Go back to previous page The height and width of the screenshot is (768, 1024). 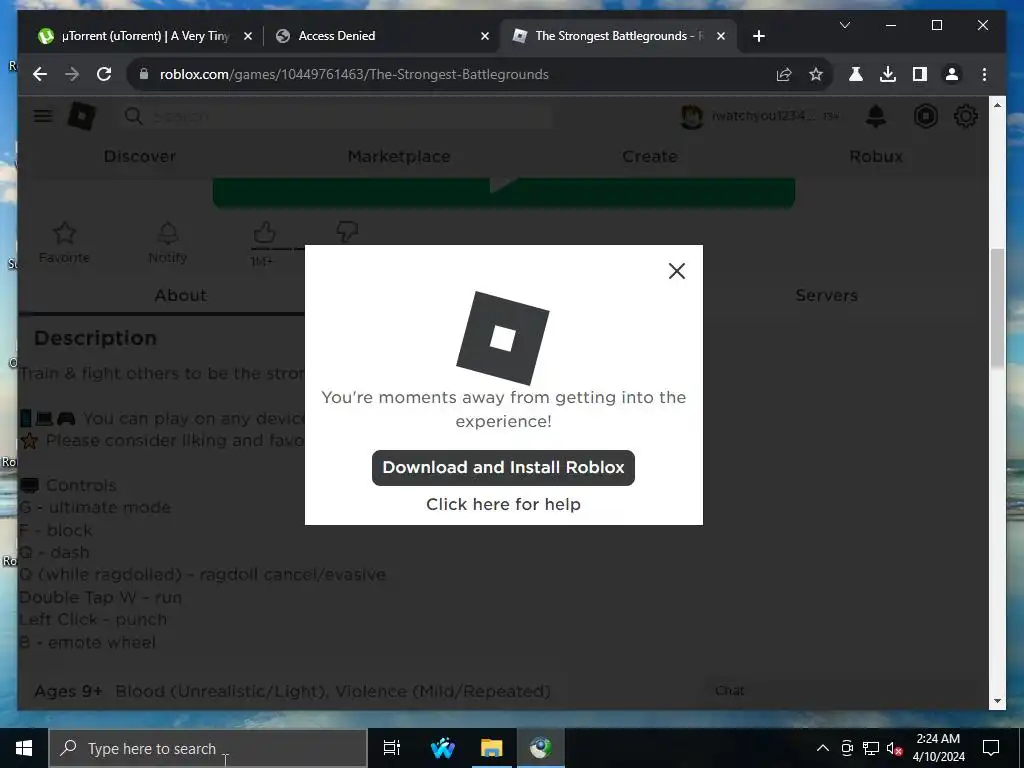click(40, 74)
